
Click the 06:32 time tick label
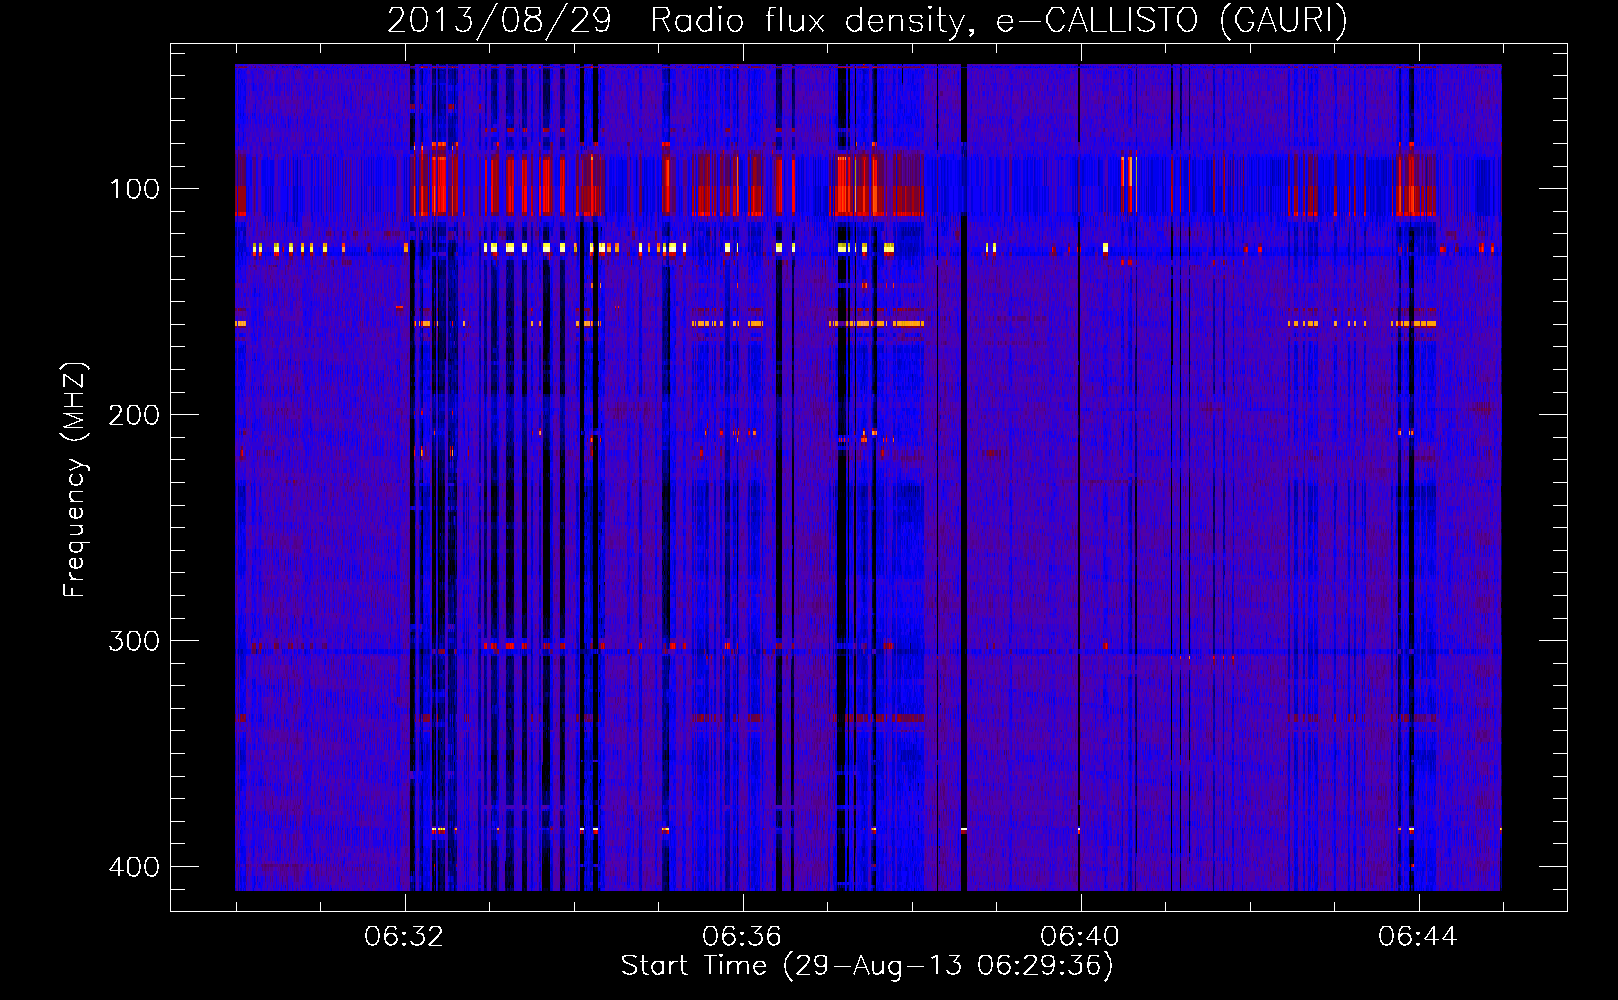click(x=404, y=936)
